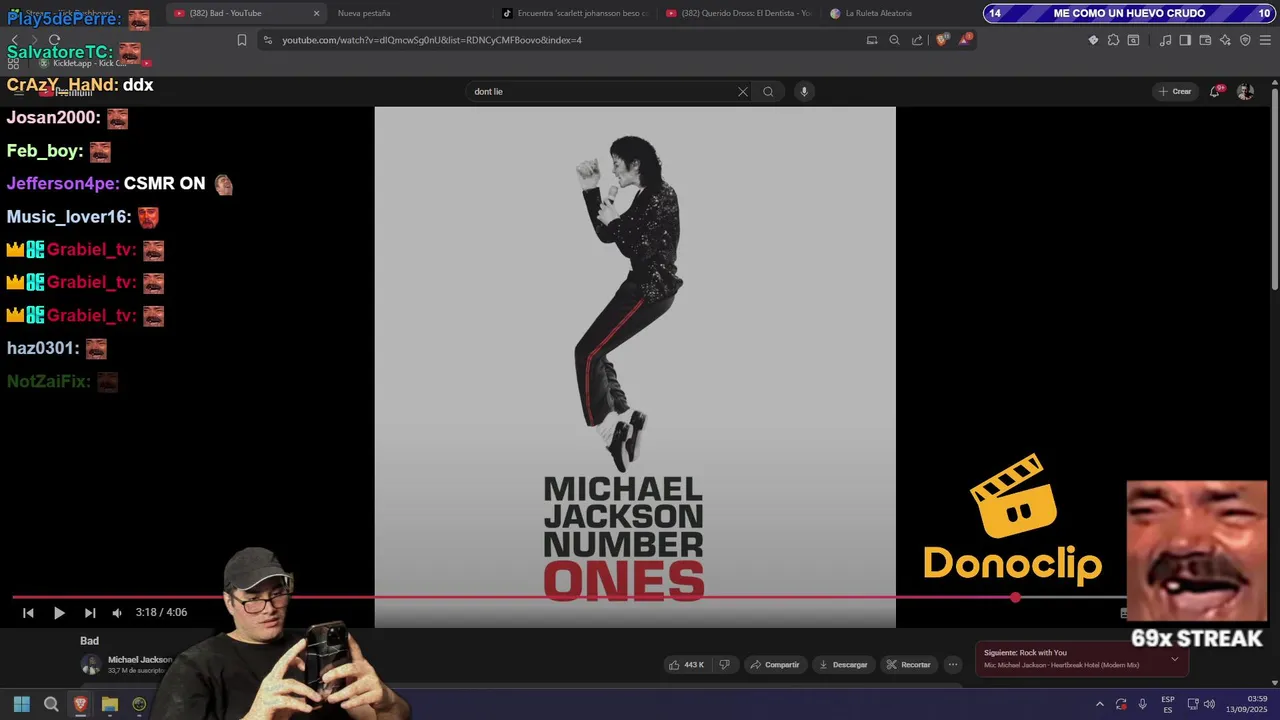Expand the 'Siguiente: Rock with You' playlist panel
The height and width of the screenshot is (720, 1280).
pyautogui.click(x=1175, y=659)
